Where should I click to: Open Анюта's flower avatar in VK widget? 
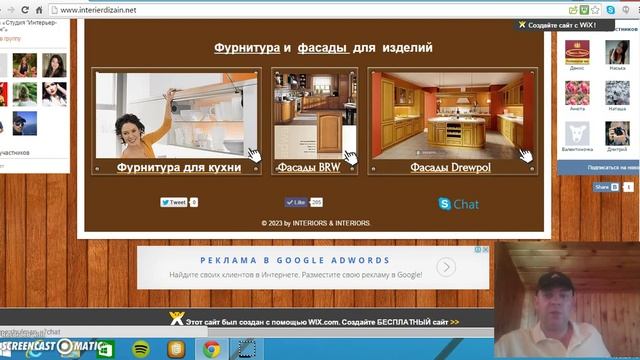pyautogui.click(x=577, y=93)
